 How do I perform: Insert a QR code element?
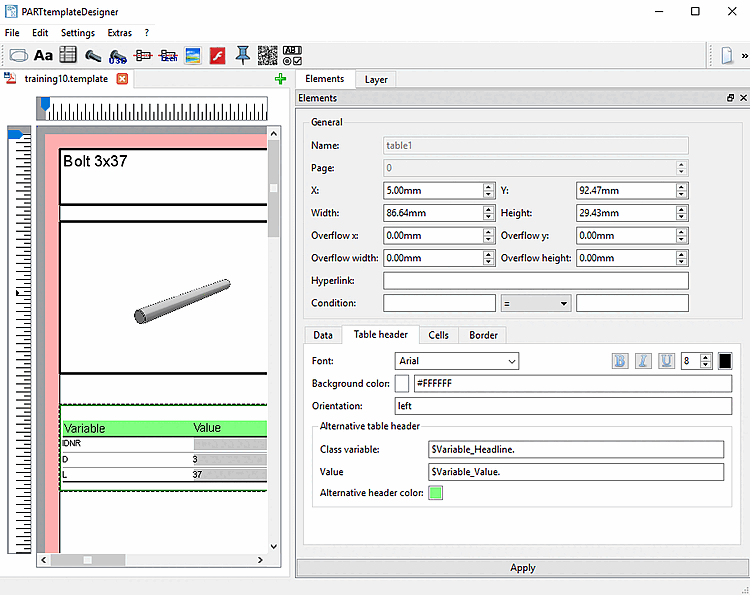pyautogui.click(x=267, y=55)
